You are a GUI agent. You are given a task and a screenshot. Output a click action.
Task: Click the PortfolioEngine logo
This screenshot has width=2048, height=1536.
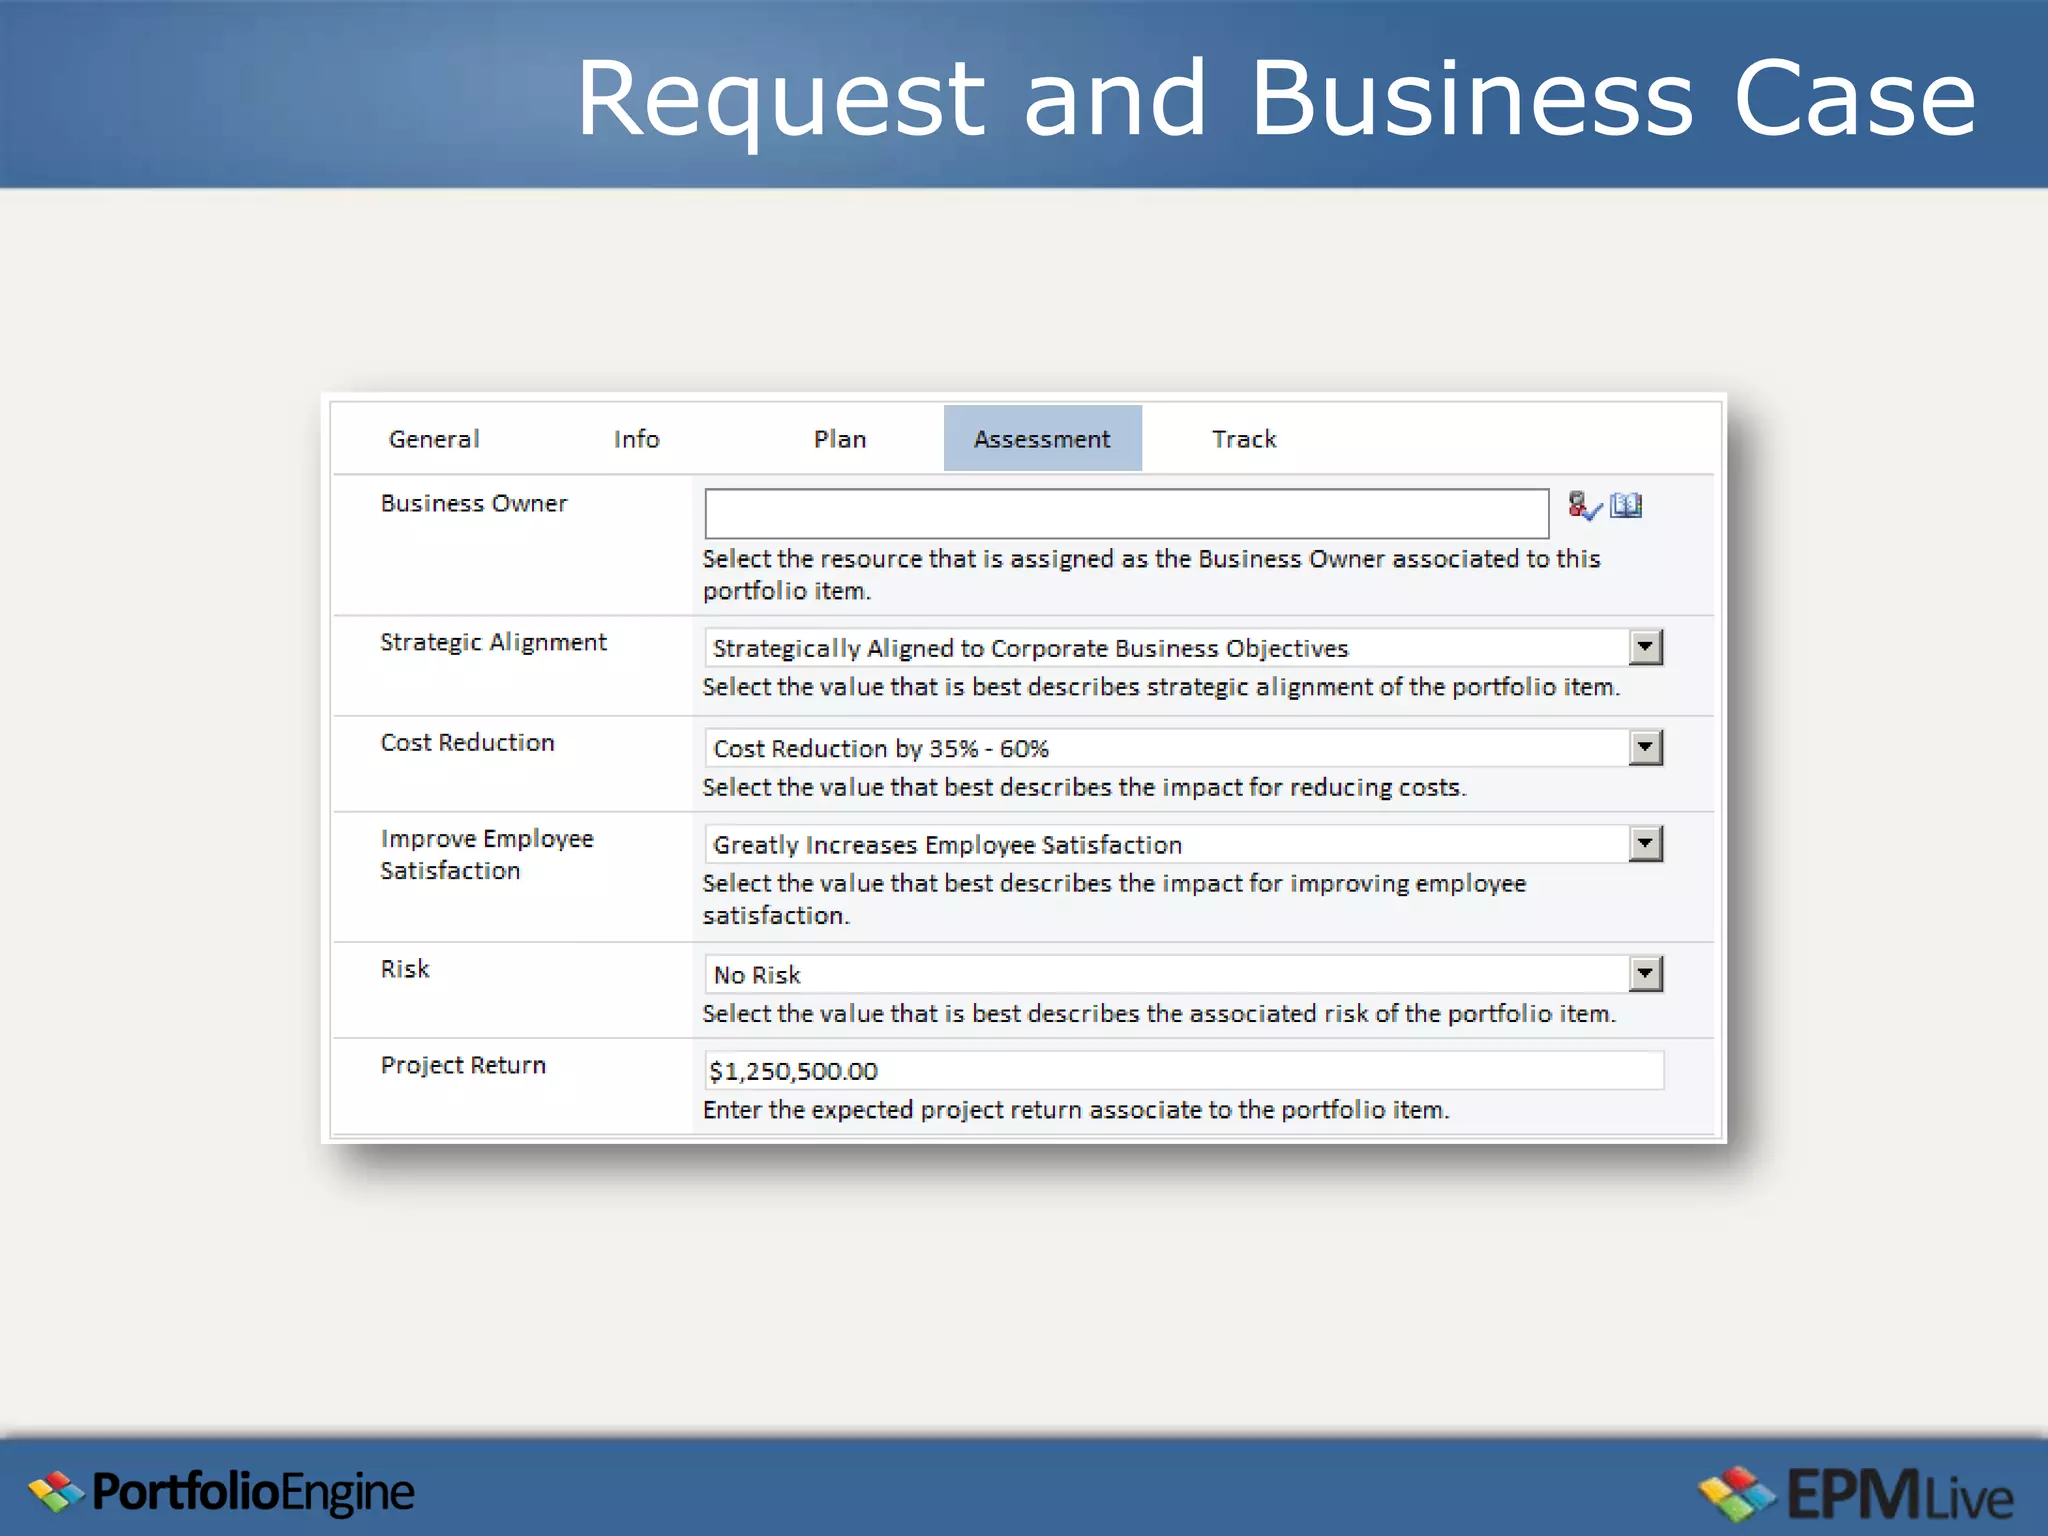(x=221, y=1492)
